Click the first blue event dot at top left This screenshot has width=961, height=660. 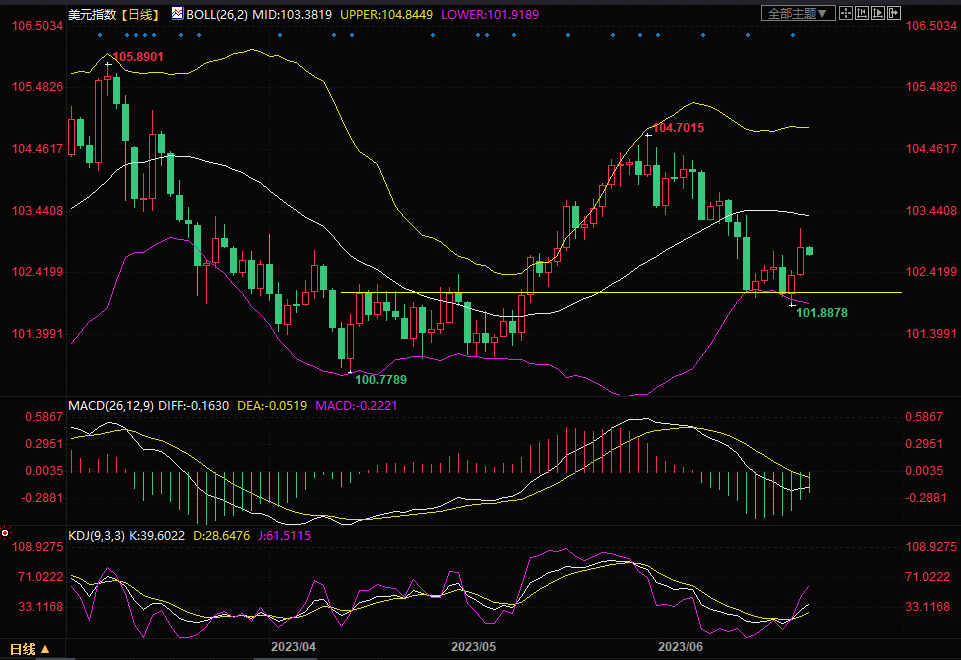tap(100, 35)
